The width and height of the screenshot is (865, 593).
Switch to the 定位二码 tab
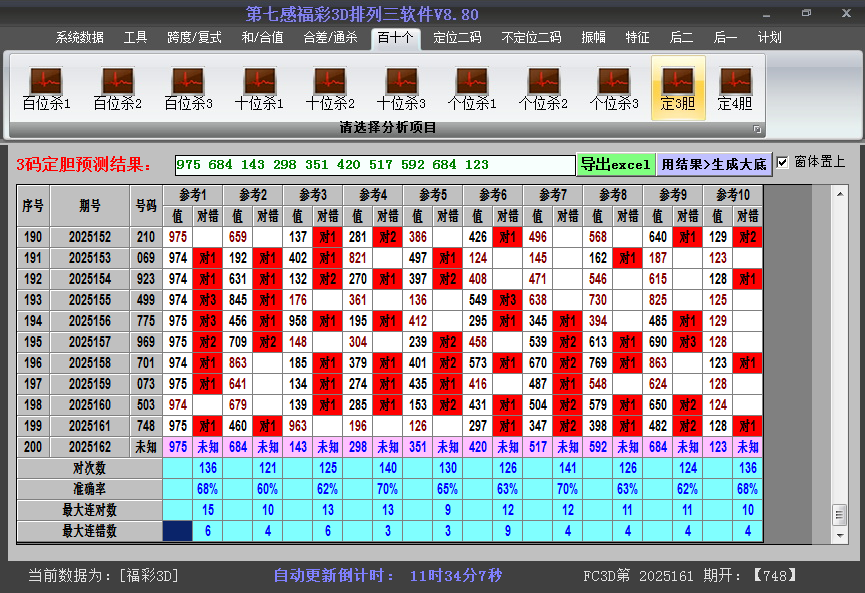pyautogui.click(x=457, y=38)
